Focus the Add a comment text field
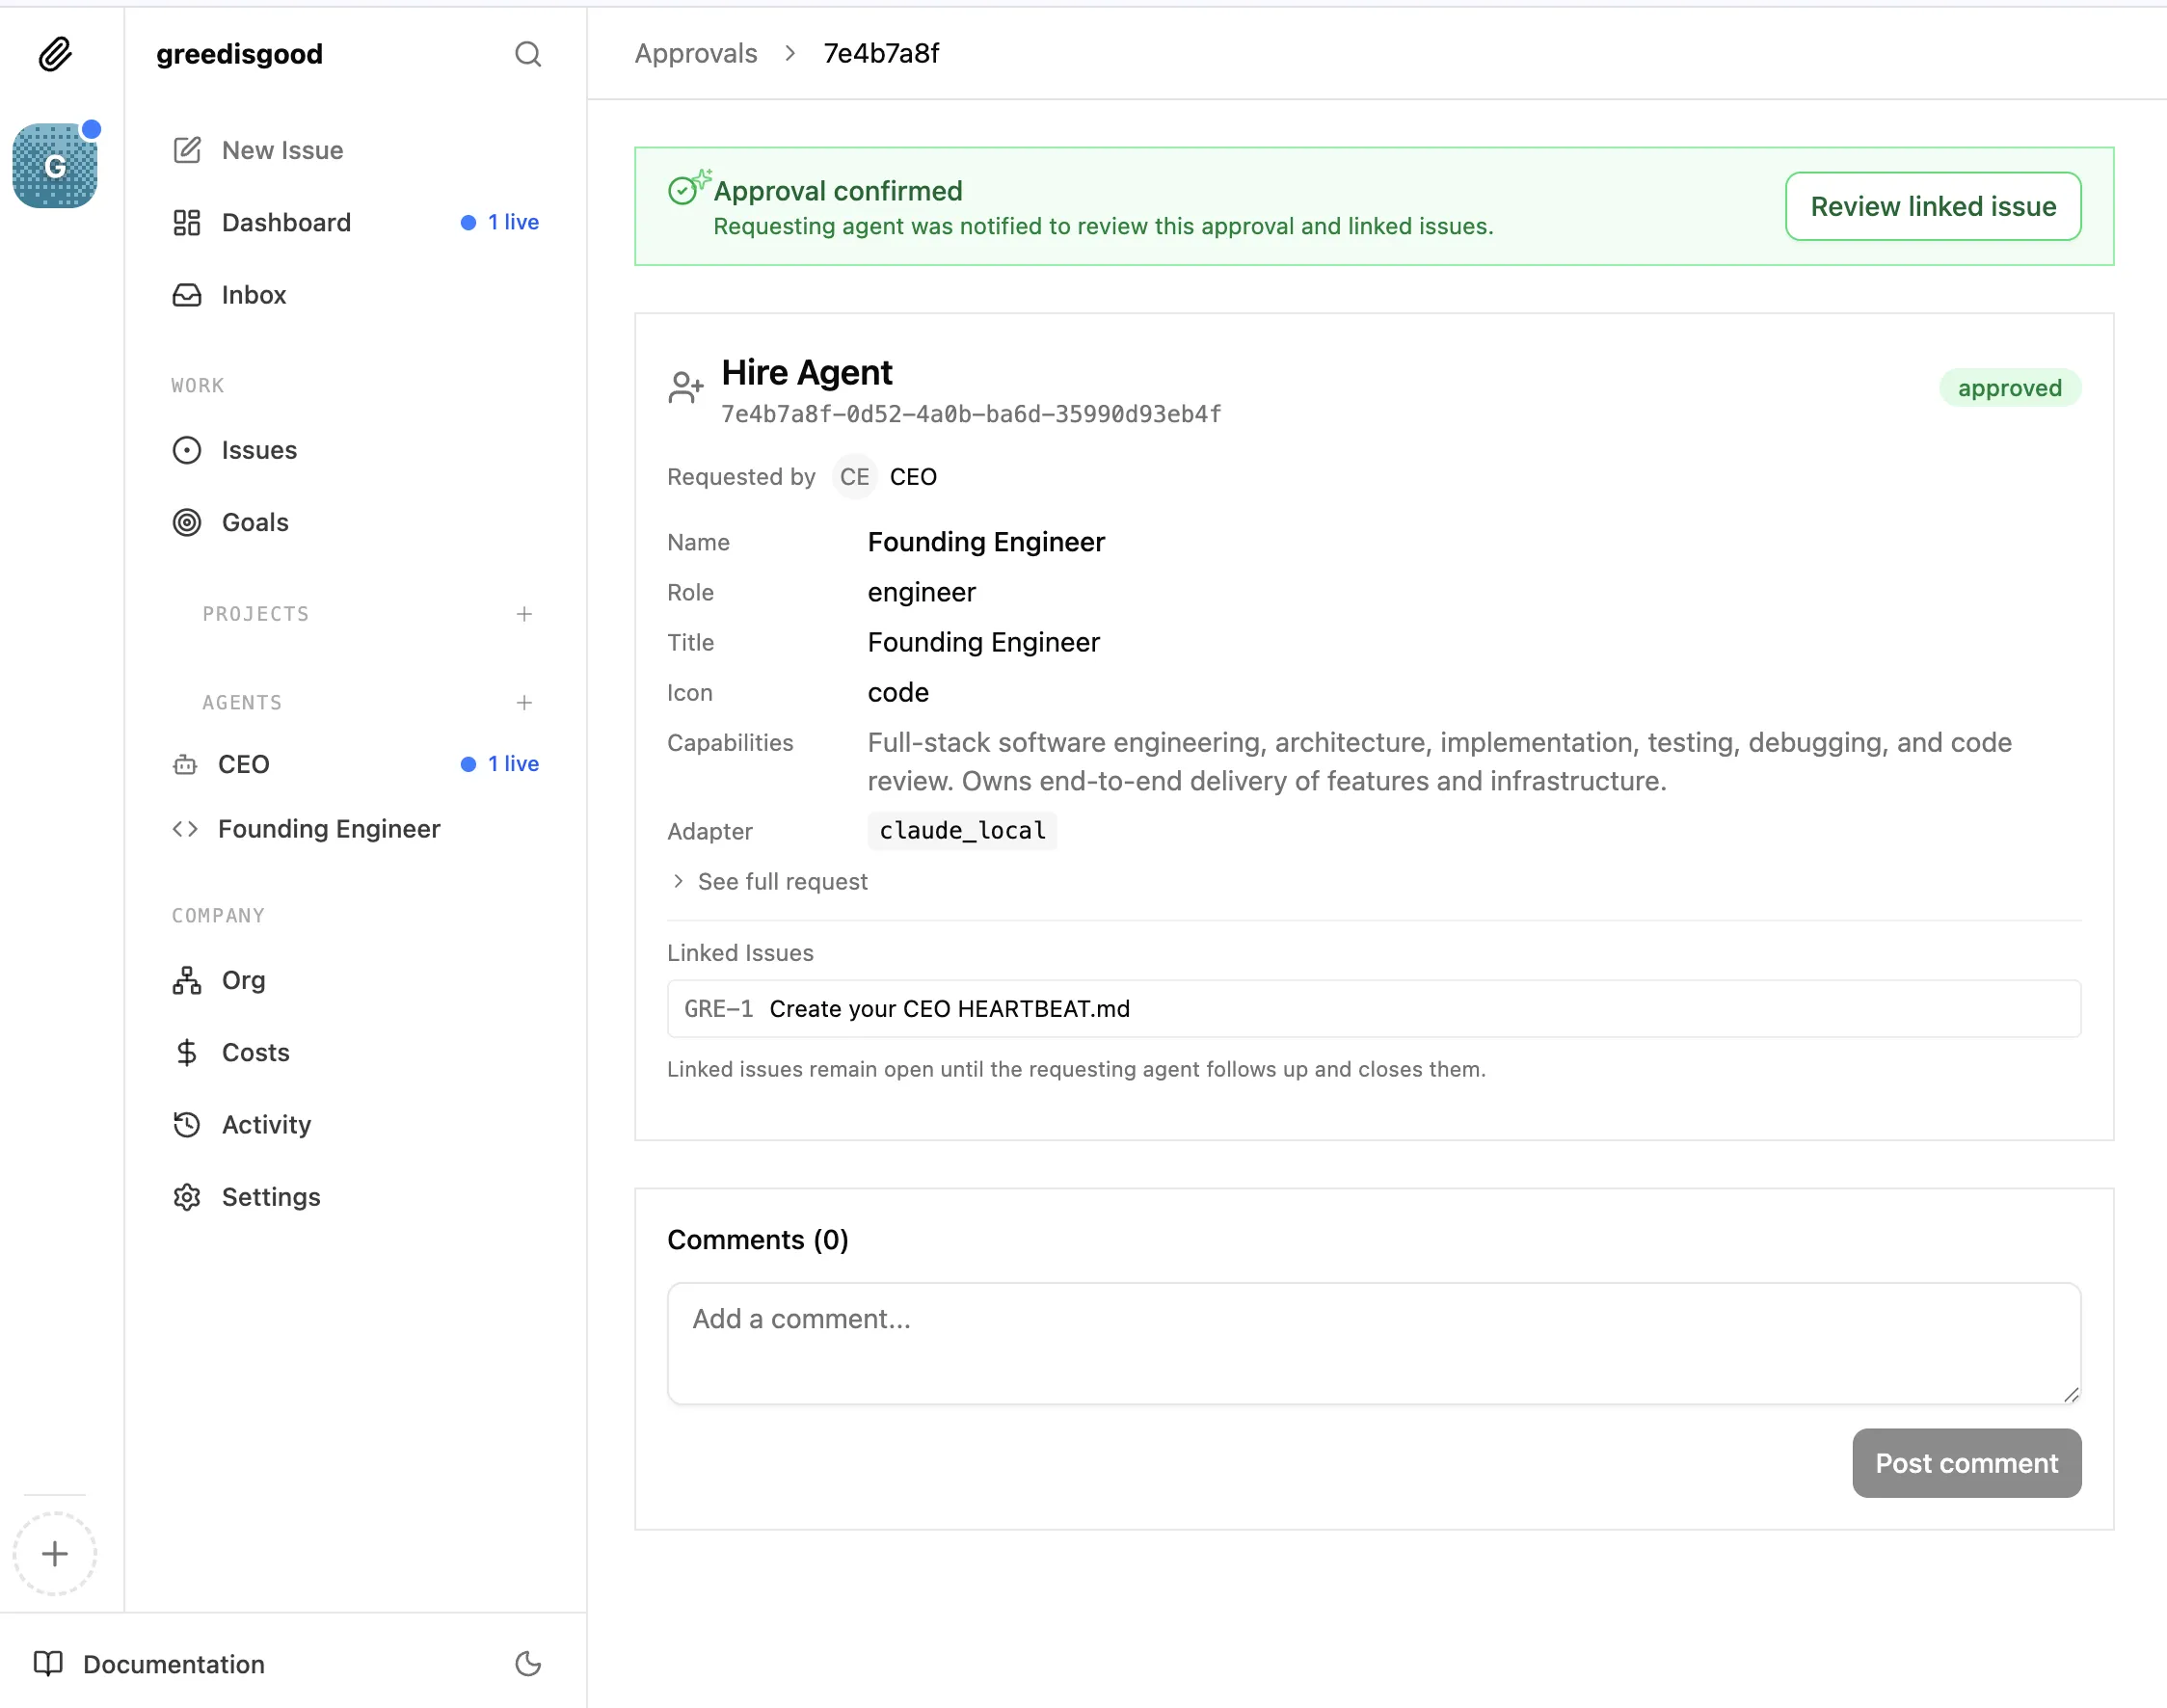 [x=1372, y=1342]
